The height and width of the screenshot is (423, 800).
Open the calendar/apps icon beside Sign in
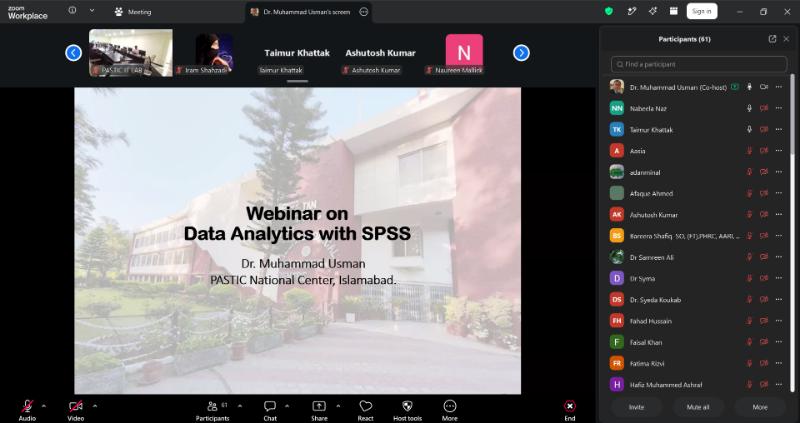673,11
